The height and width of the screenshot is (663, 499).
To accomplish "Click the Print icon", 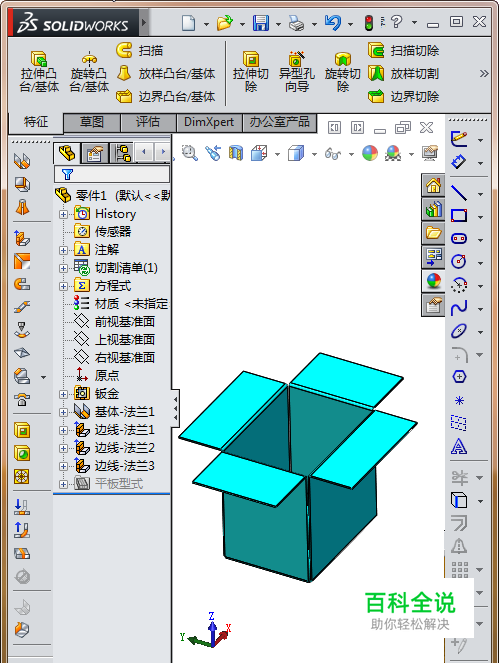I will tap(296, 23).
